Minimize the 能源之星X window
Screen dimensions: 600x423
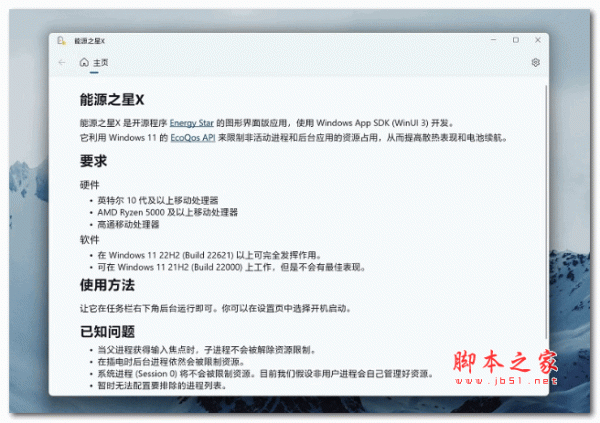[x=494, y=40]
